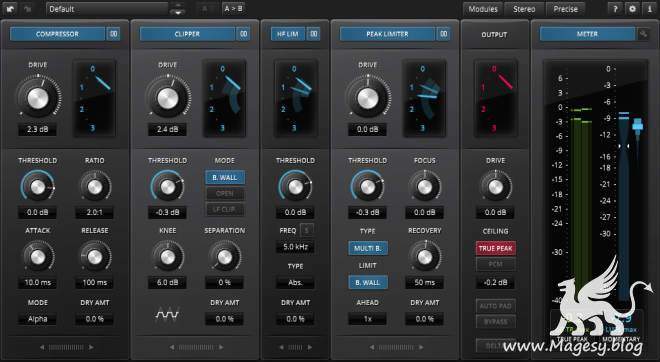This screenshot has height=362, width=660.
Task: Select B. WALL clipper mode
Action: (x=225, y=178)
